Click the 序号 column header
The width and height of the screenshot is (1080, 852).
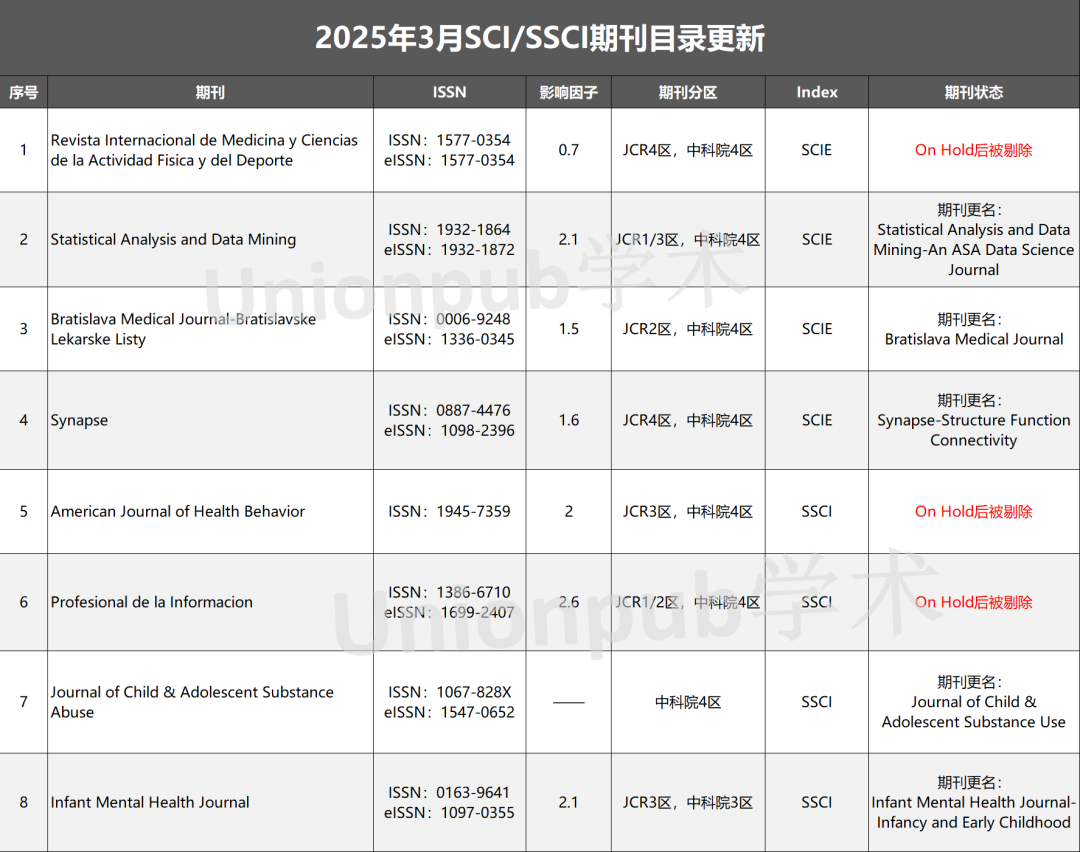[23, 92]
